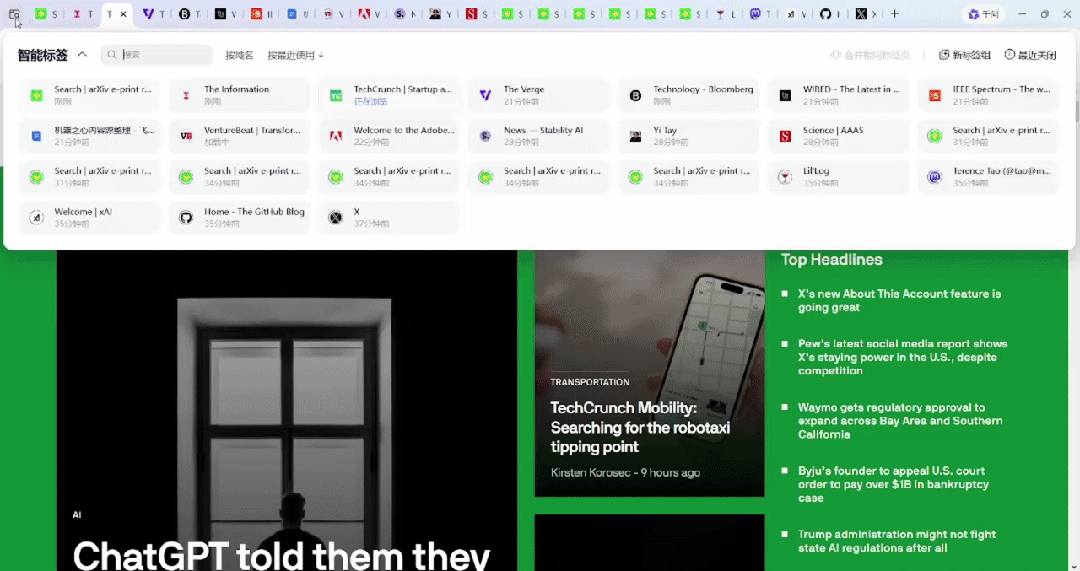
Task: Click the smart tabs panel icon in tab strip
Action: 14,14
